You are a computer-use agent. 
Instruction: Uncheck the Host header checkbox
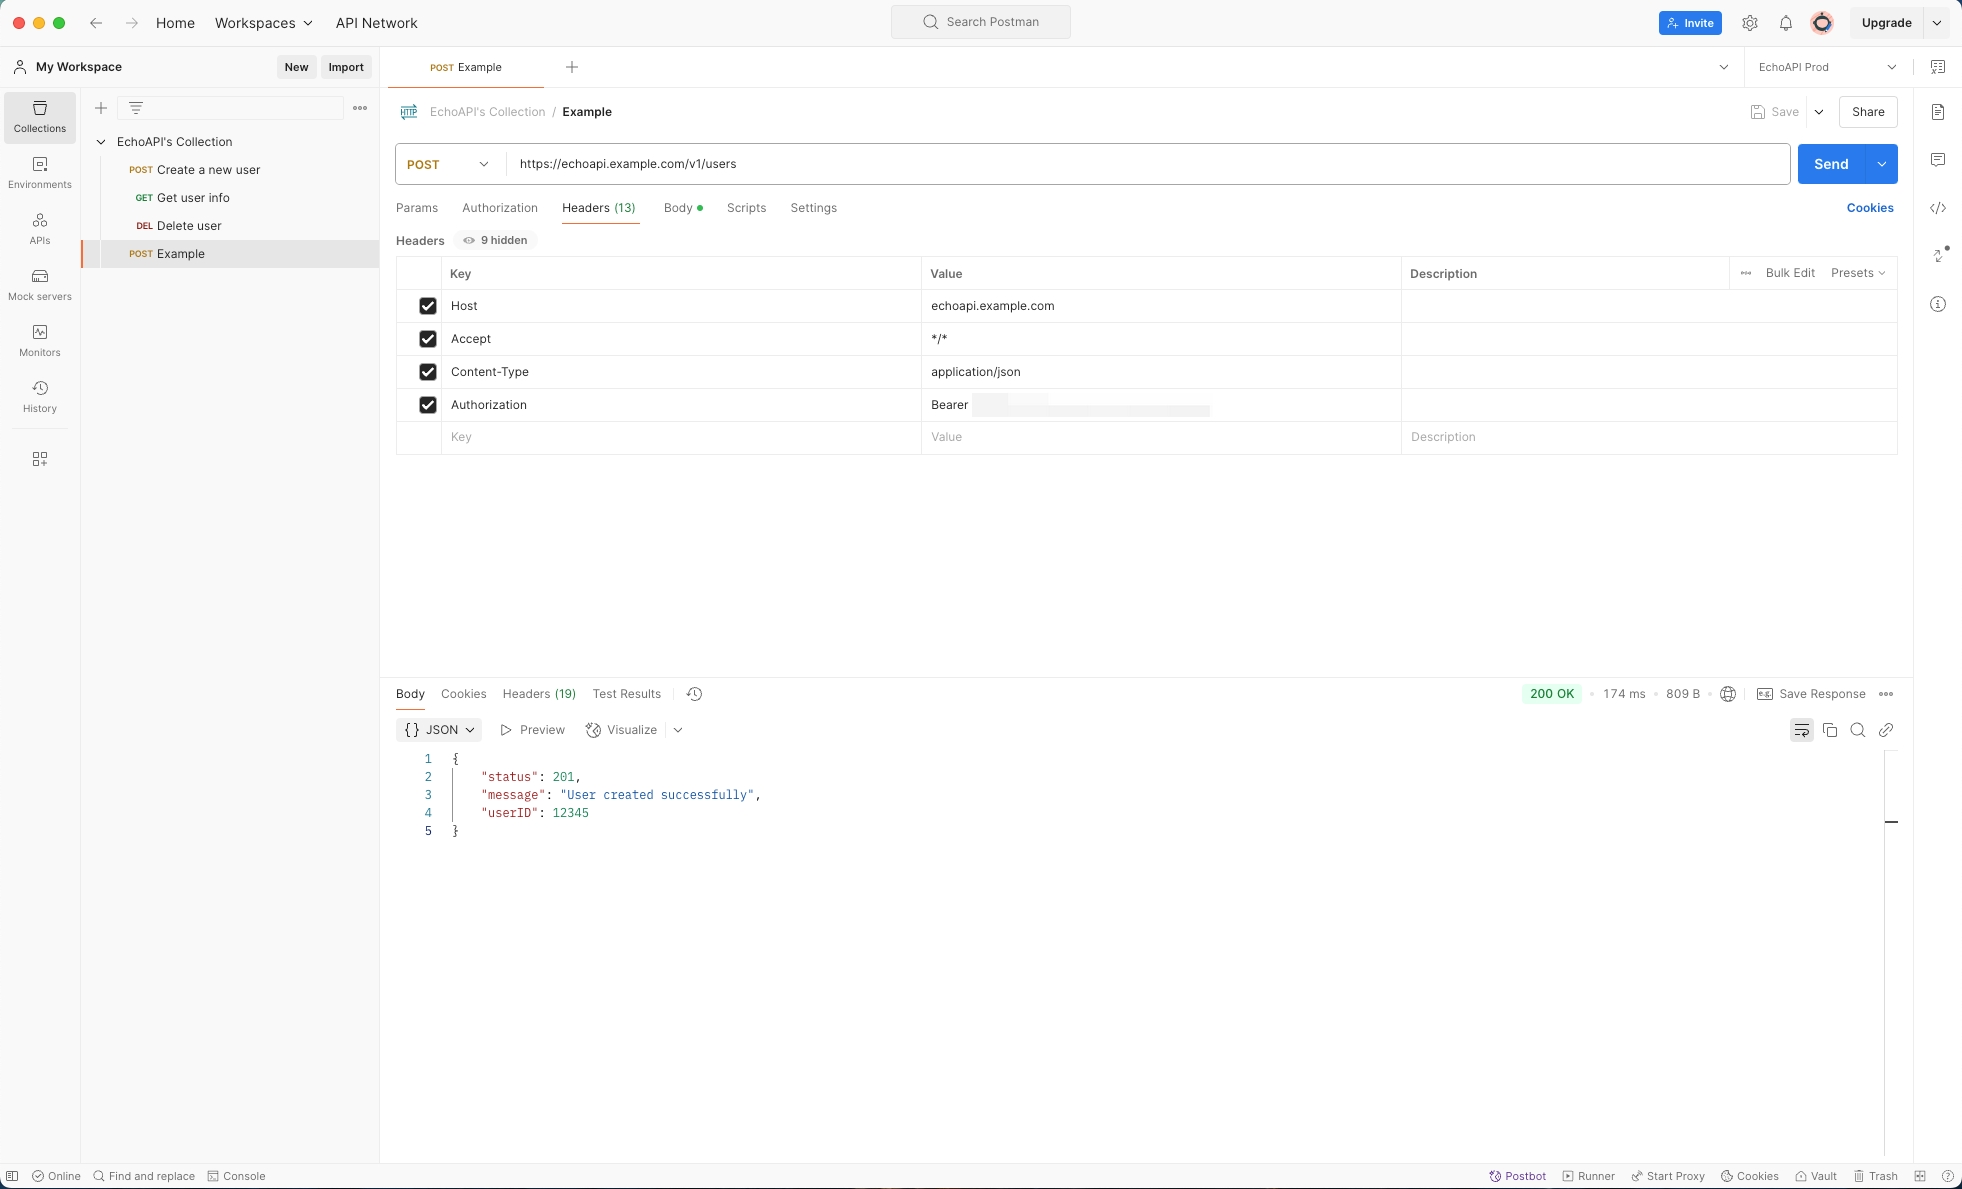pyautogui.click(x=428, y=306)
